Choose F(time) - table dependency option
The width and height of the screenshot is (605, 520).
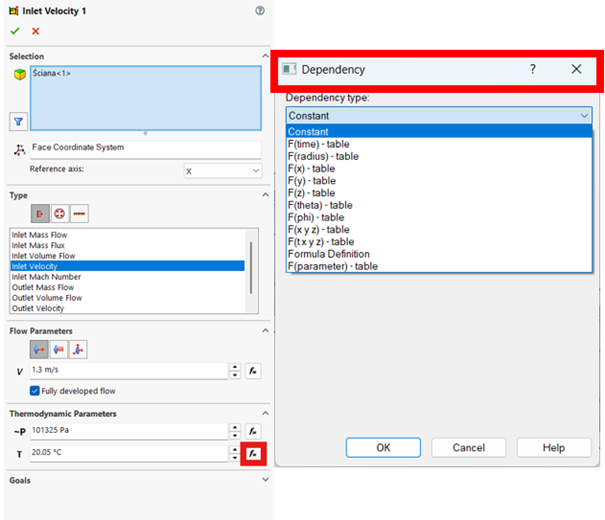tap(322, 144)
